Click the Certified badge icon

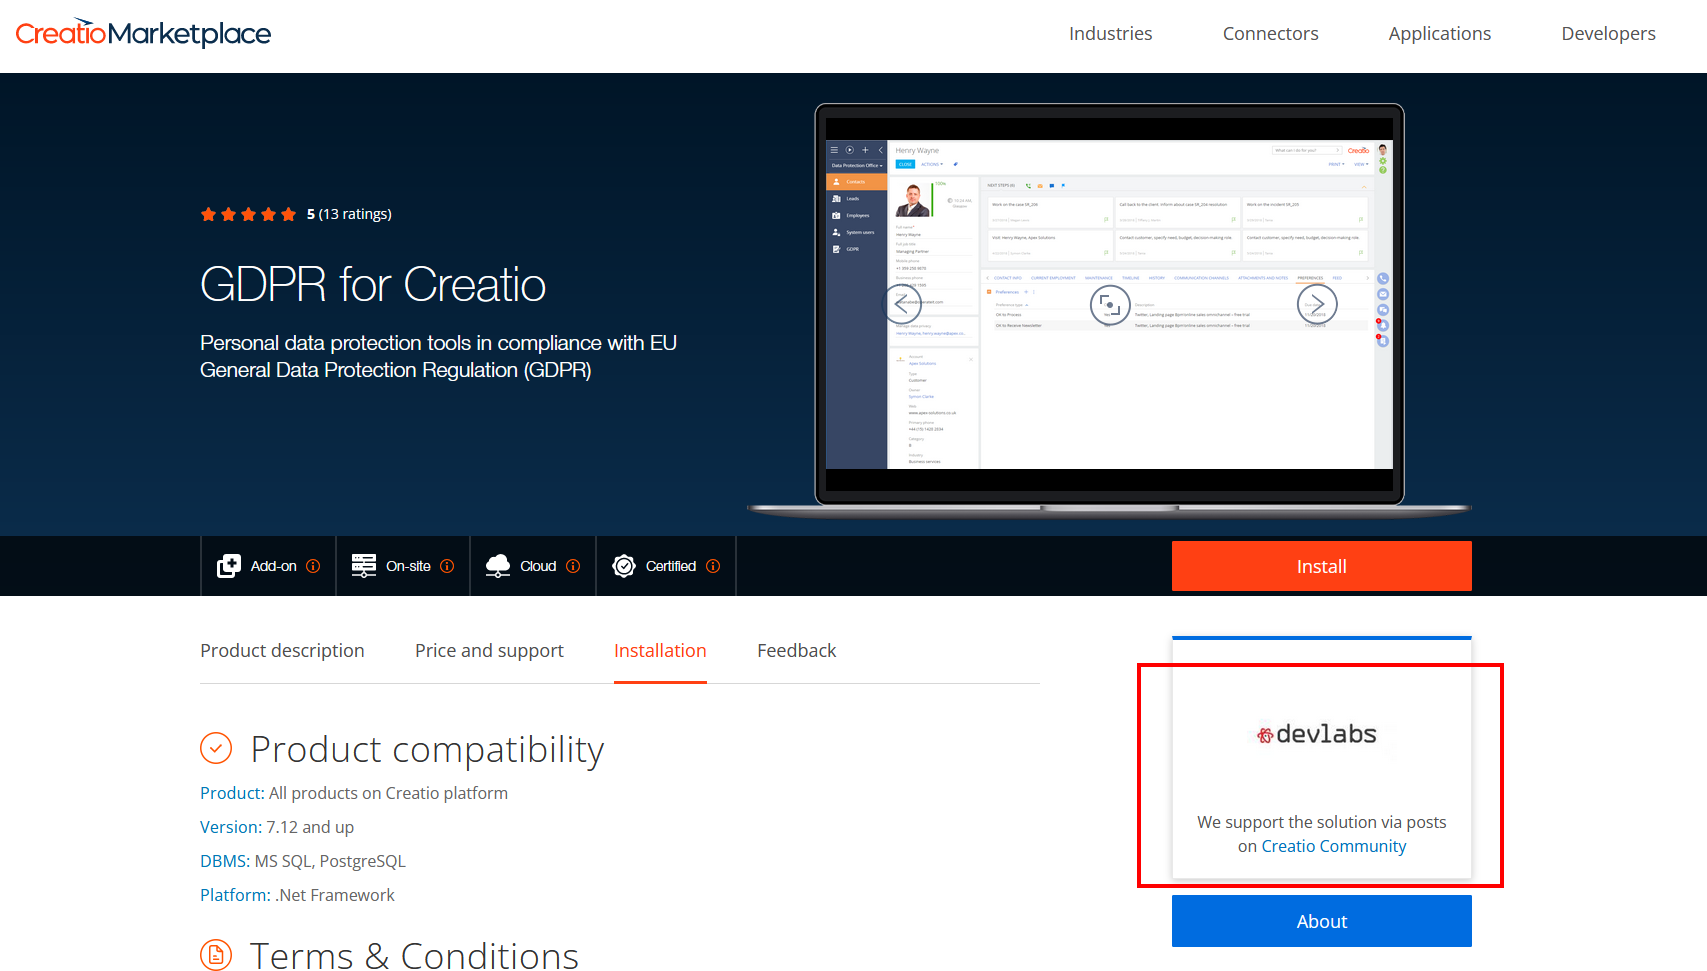[624, 566]
